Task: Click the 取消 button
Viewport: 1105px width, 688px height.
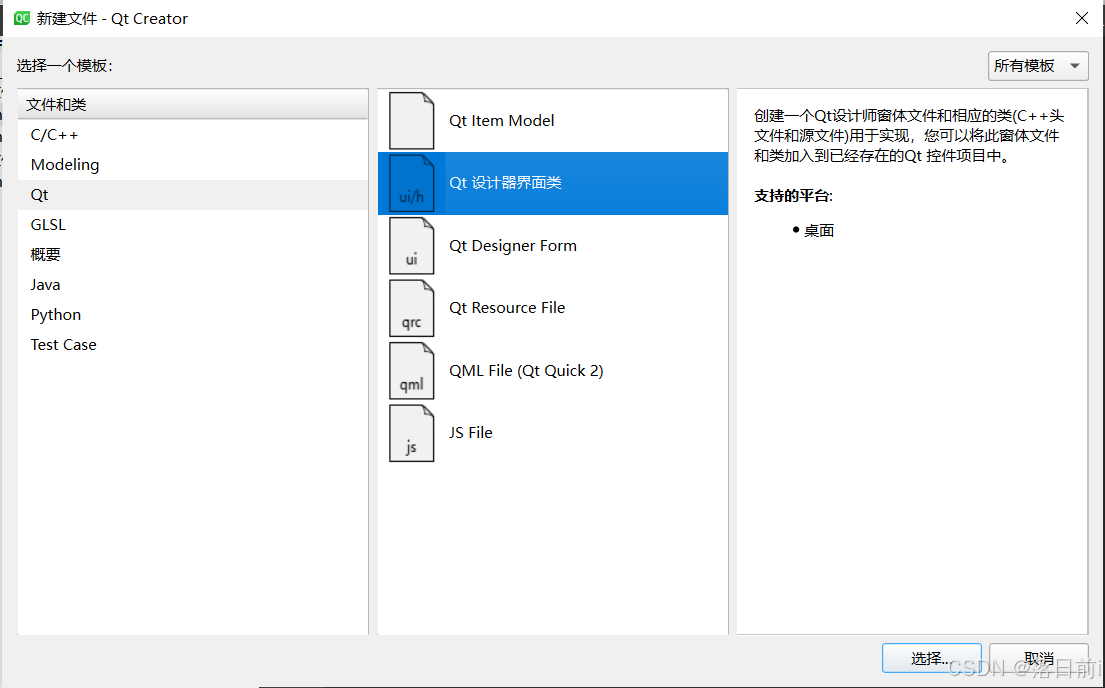Action: pyautogui.click(x=1039, y=658)
